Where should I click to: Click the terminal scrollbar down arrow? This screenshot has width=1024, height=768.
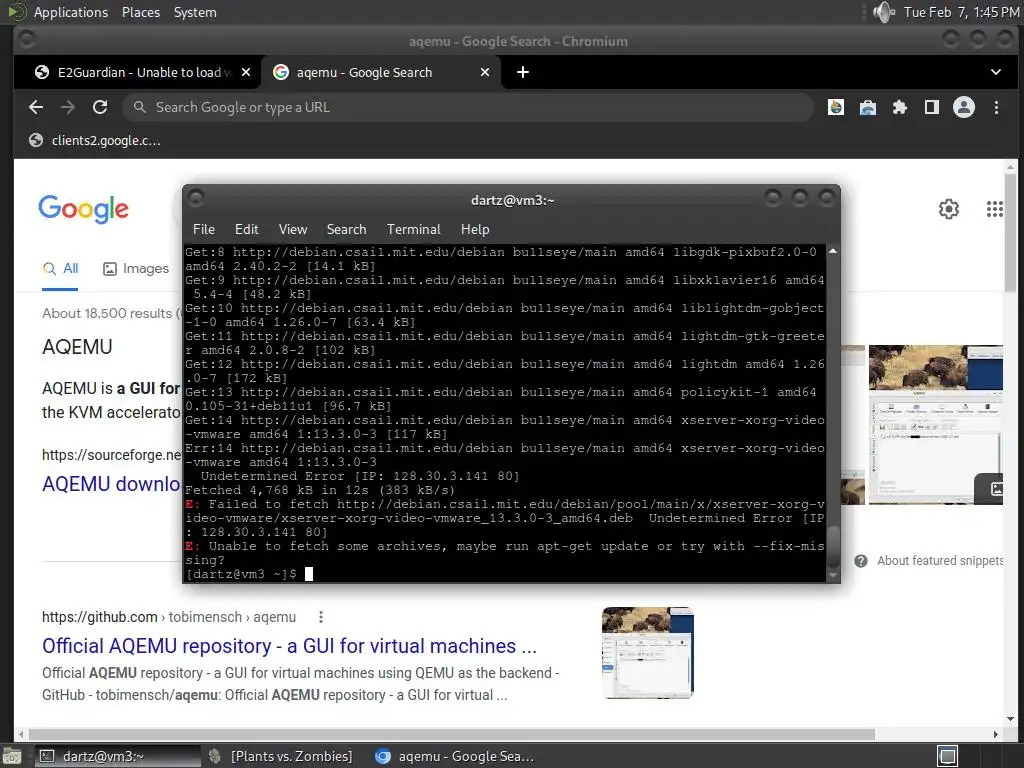(833, 575)
